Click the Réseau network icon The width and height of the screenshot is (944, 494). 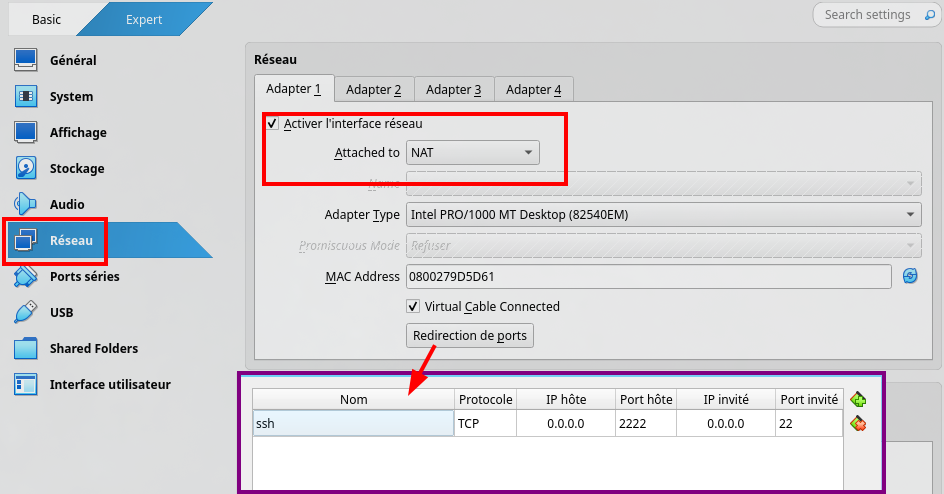(x=25, y=240)
